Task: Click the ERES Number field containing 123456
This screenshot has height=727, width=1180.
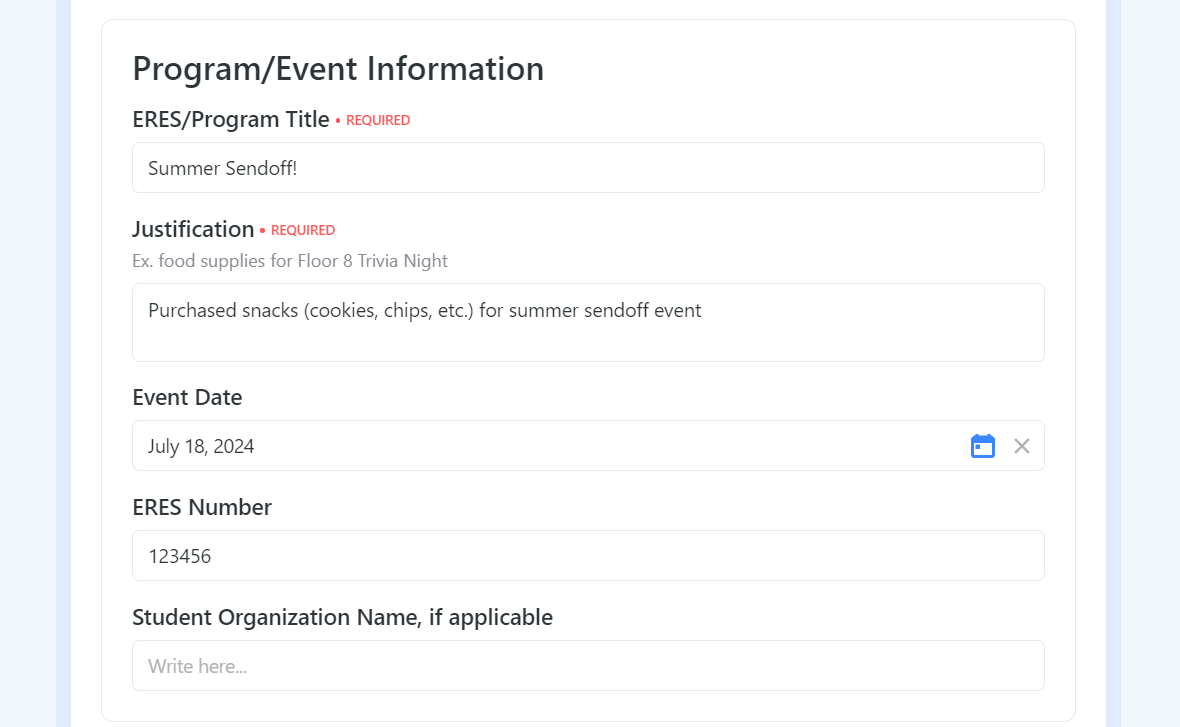Action: point(588,555)
